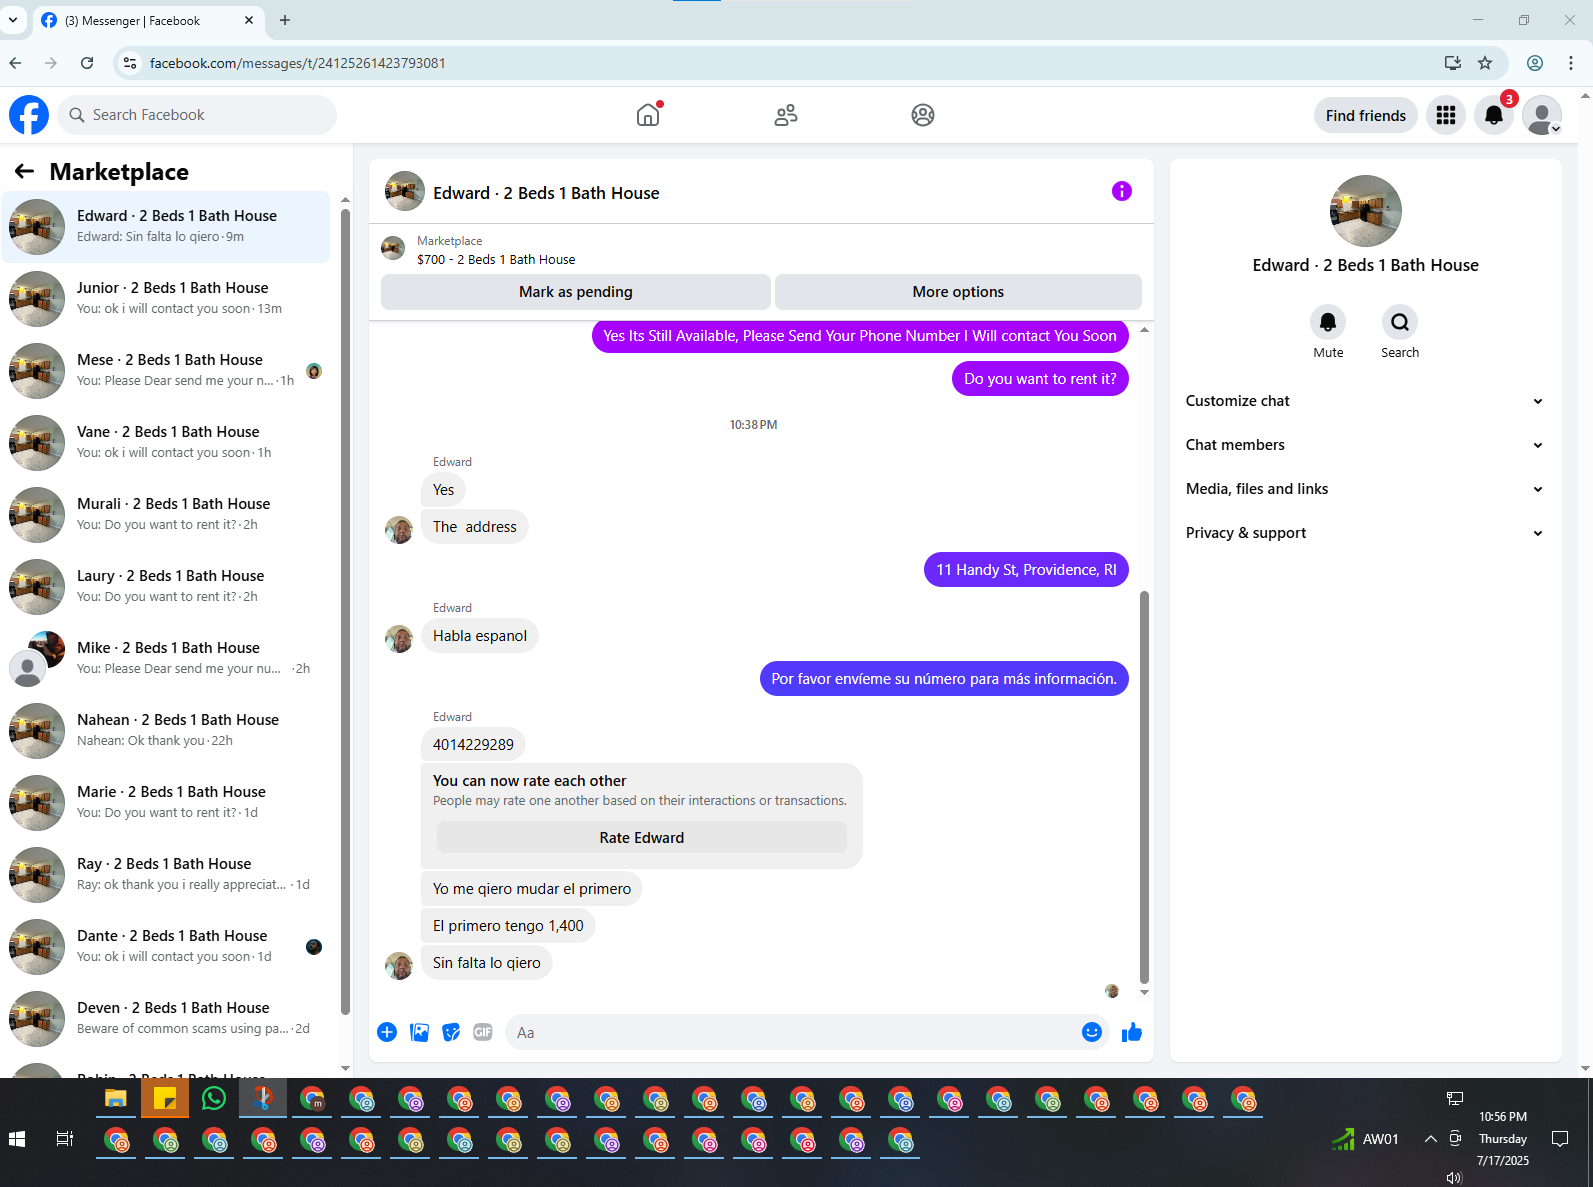Expand Chat members section
Screen dimensions: 1593x1187
pos(1365,445)
